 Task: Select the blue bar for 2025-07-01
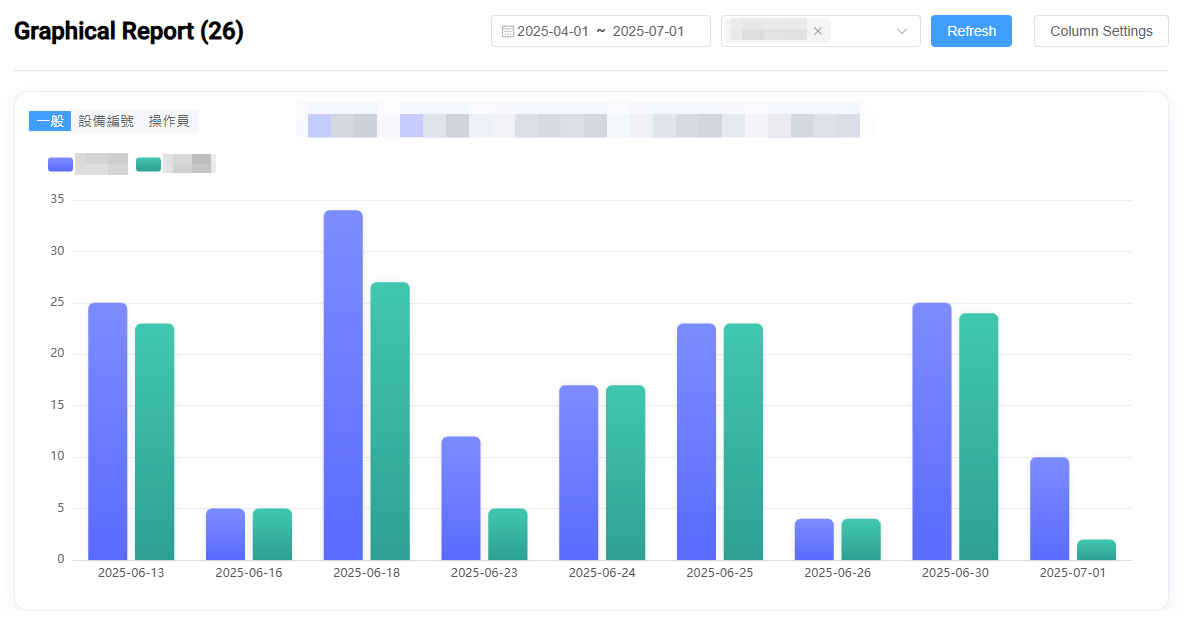point(1049,508)
